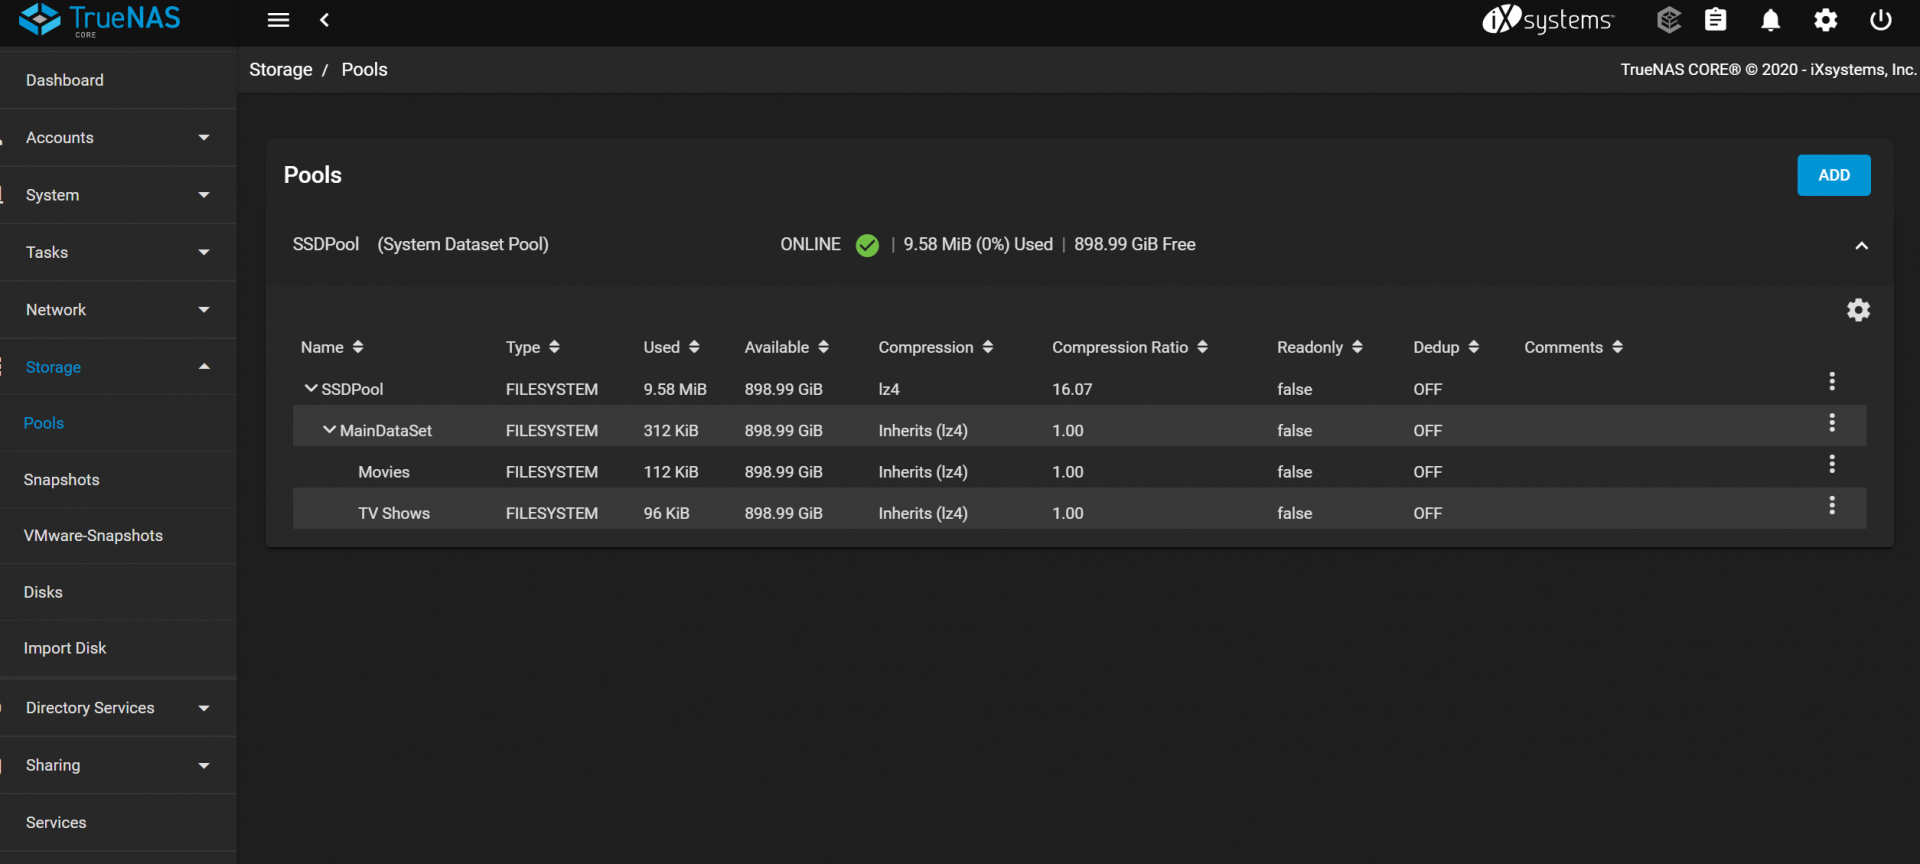Click the 9.58 MiB (0%) Used header text
Viewport: 1920px width, 864px height.
click(x=978, y=244)
